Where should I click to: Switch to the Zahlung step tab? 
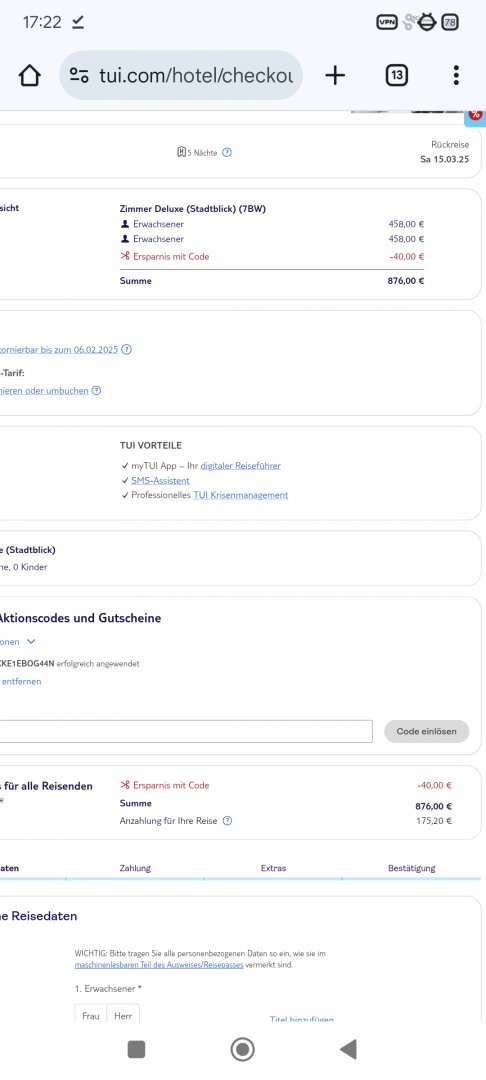(135, 868)
